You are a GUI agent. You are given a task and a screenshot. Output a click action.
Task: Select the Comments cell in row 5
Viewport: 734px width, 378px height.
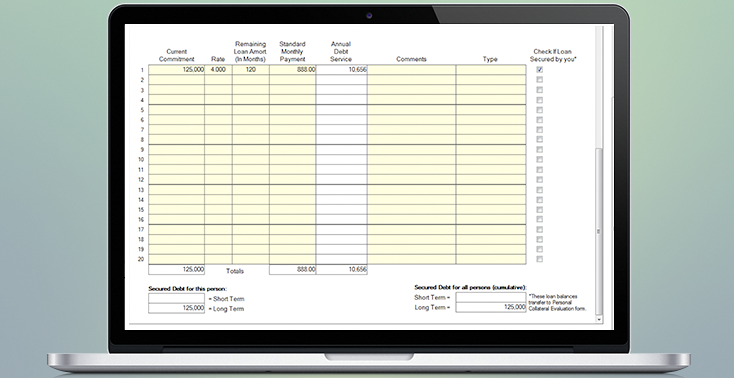click(411, 110)
